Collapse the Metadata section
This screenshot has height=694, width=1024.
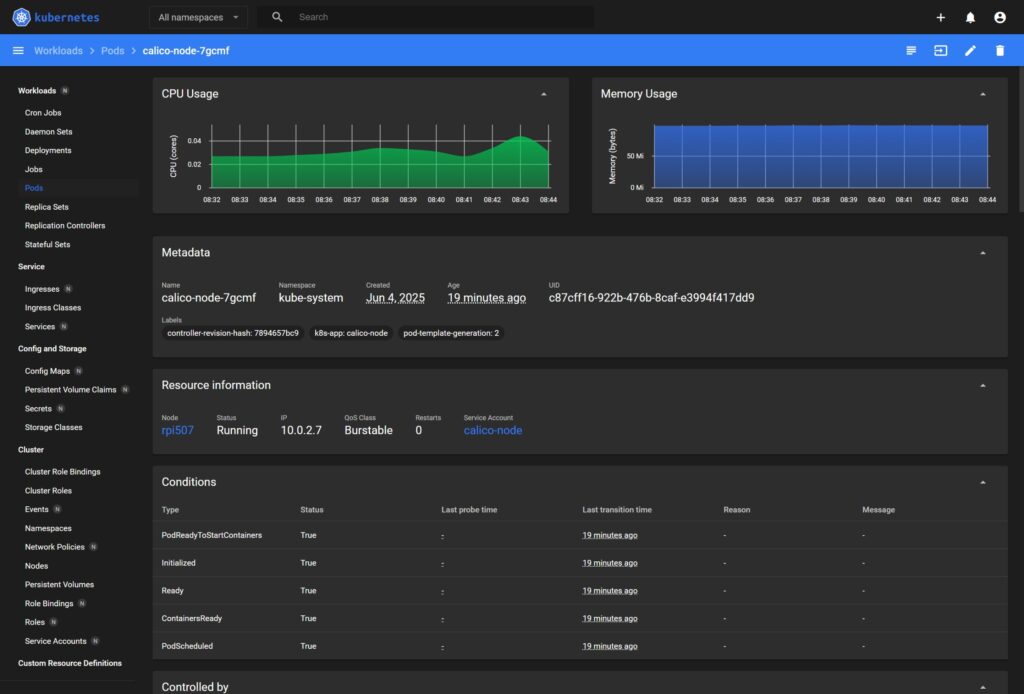pos(983,253)
